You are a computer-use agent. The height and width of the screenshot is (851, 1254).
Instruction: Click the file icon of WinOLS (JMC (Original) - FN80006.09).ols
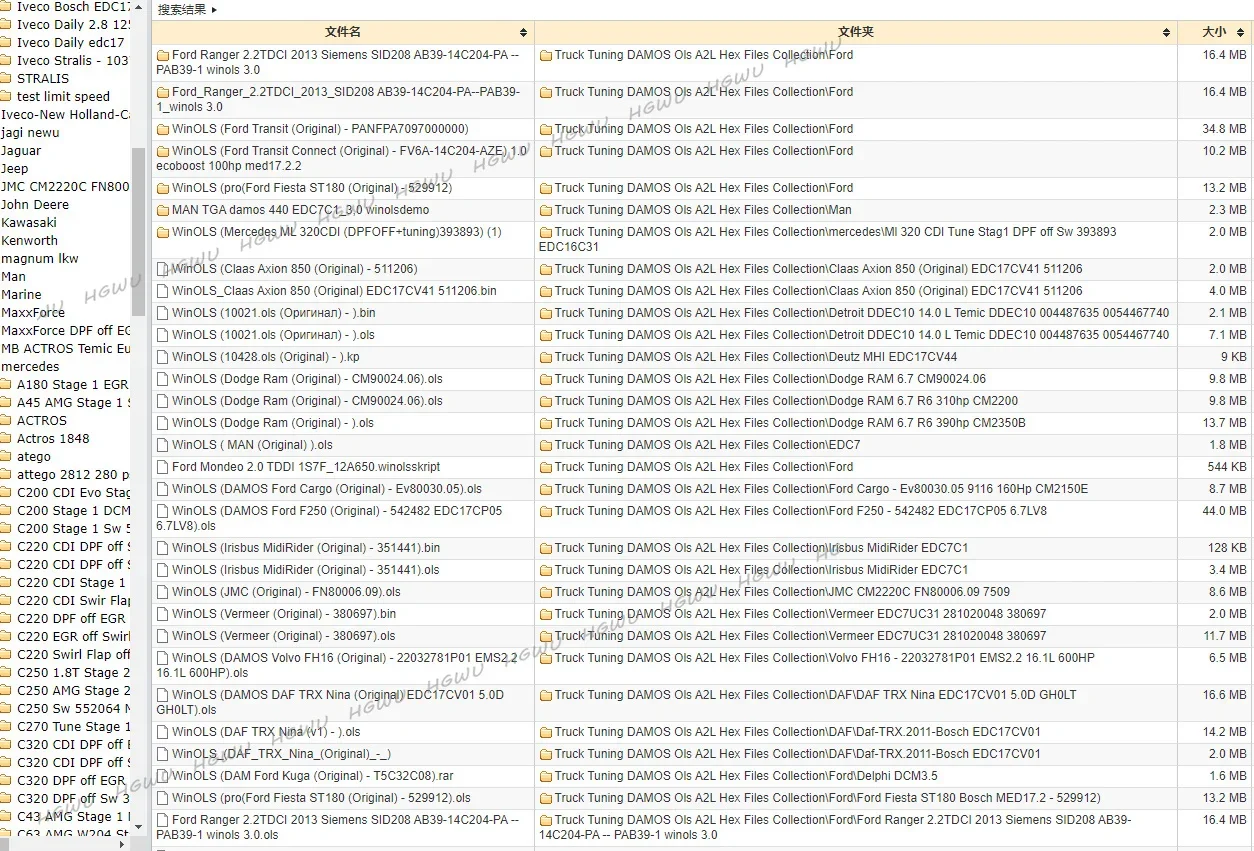163,592
